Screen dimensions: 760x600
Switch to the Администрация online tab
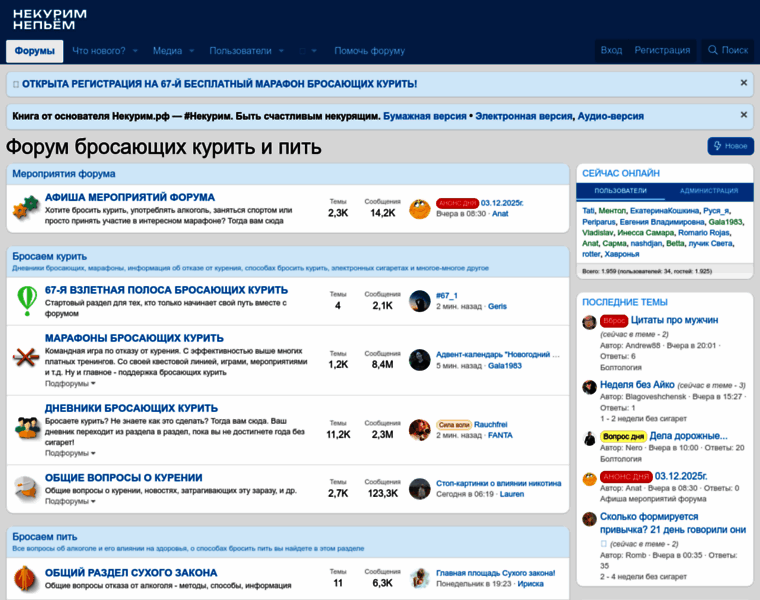tap(709, 191)
